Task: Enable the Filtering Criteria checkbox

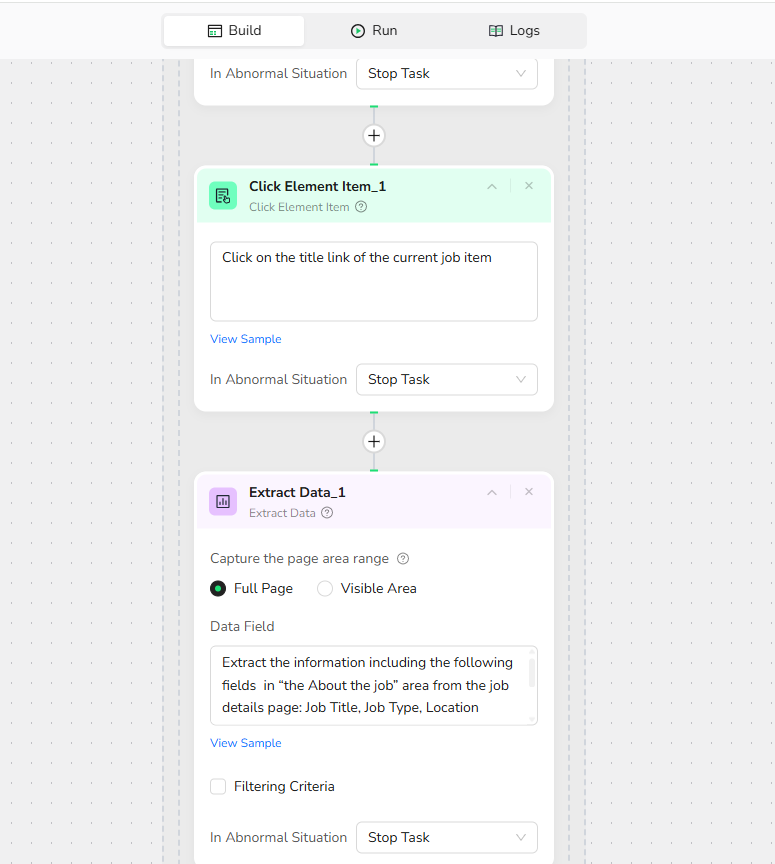Action: (x=218, y=787)
